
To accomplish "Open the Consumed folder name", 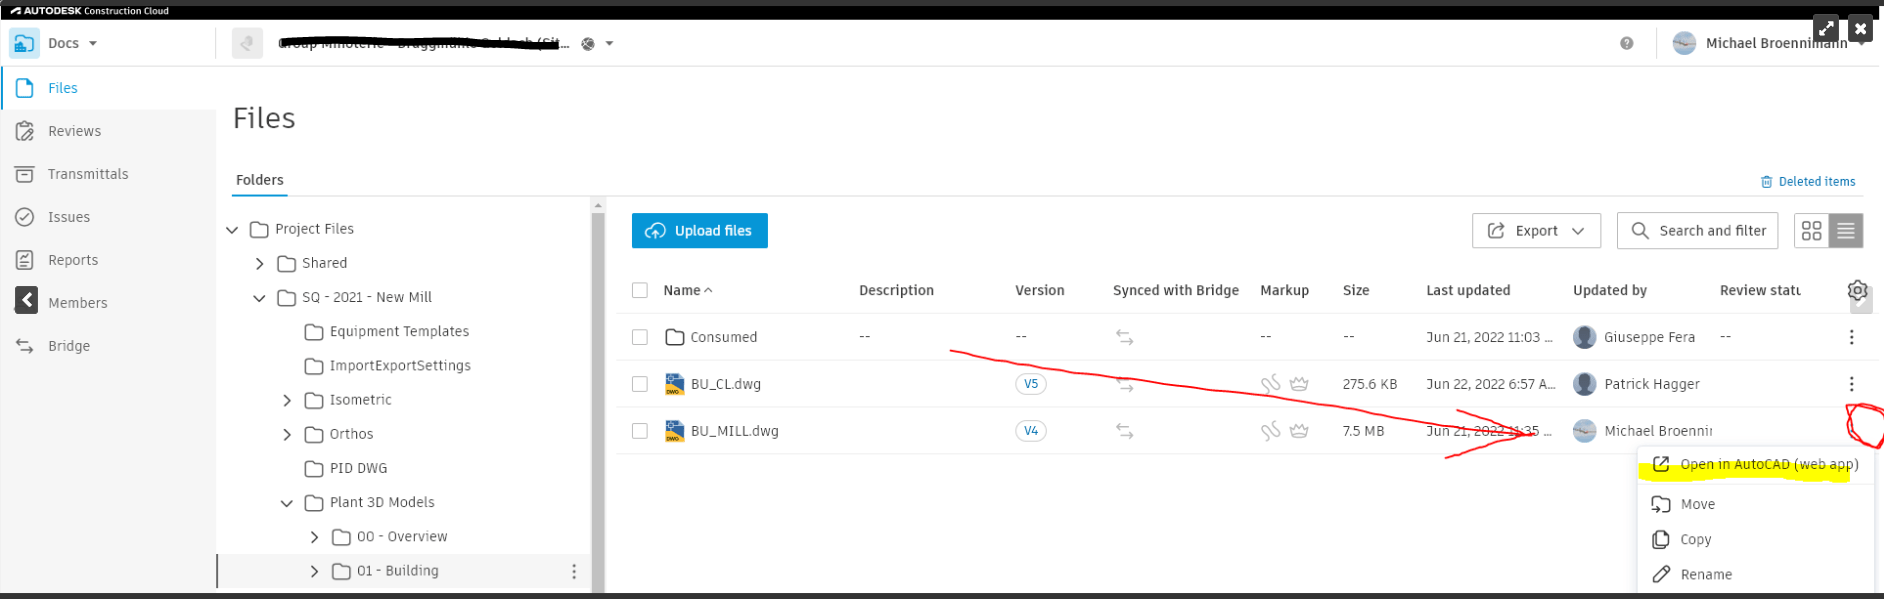I will tap(723, 337).
